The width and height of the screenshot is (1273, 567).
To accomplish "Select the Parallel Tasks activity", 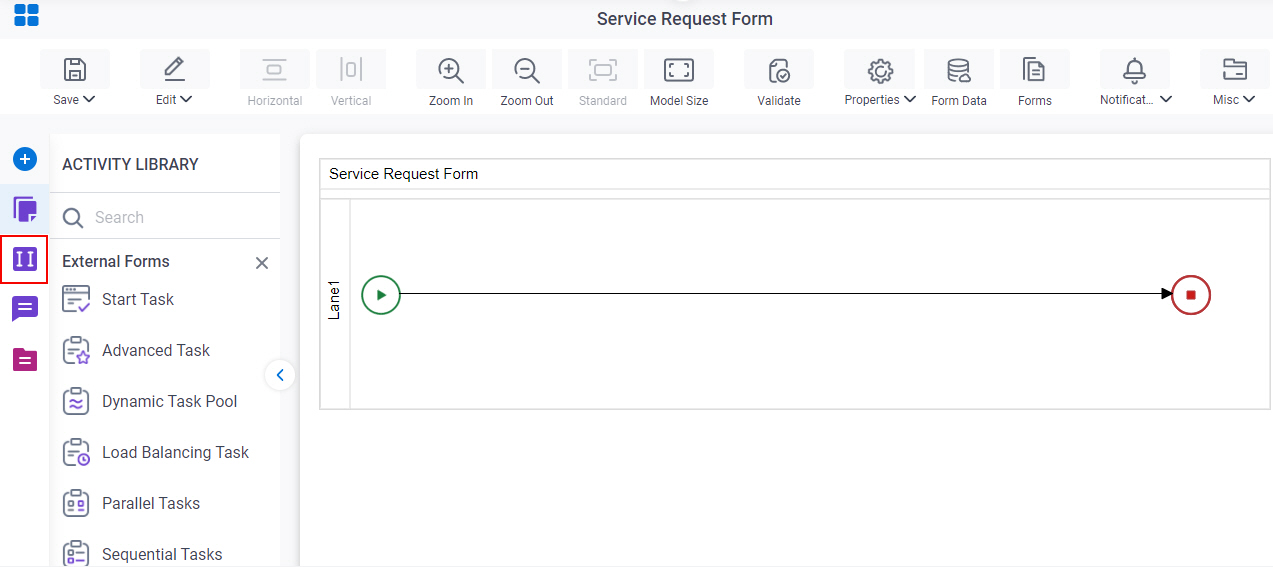I will tap(131, 503).
